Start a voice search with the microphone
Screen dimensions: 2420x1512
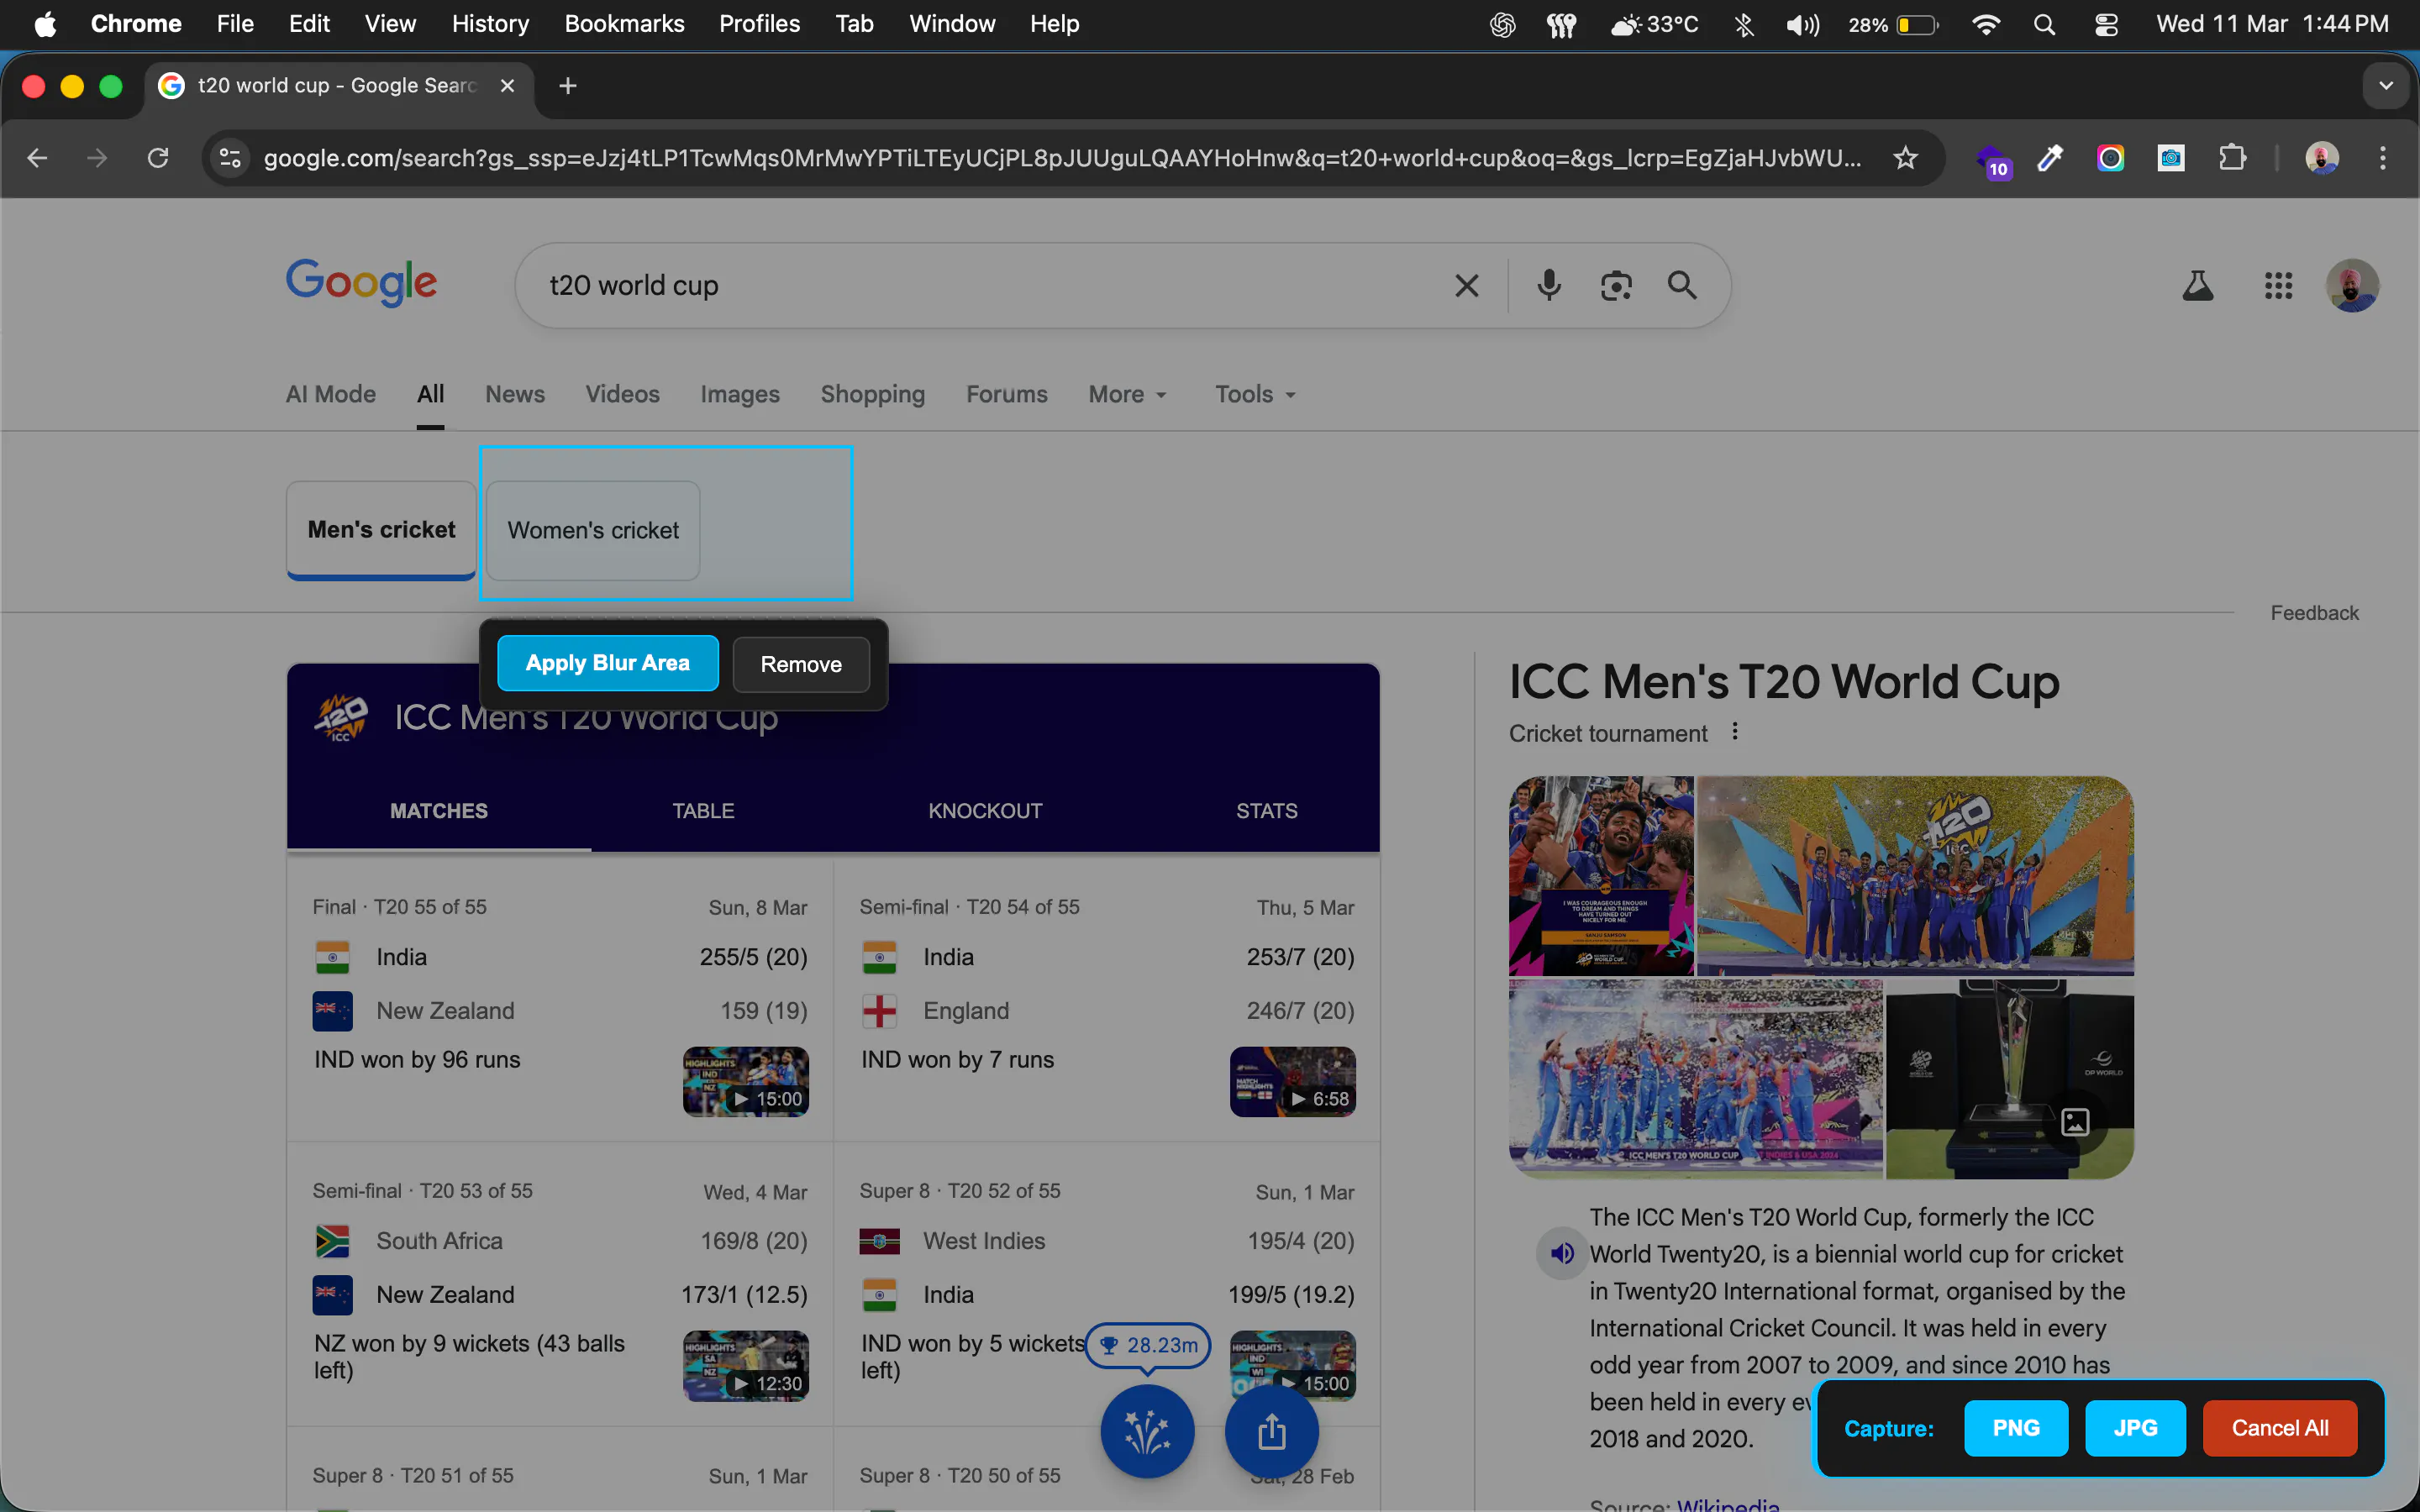pos(1549,286)
